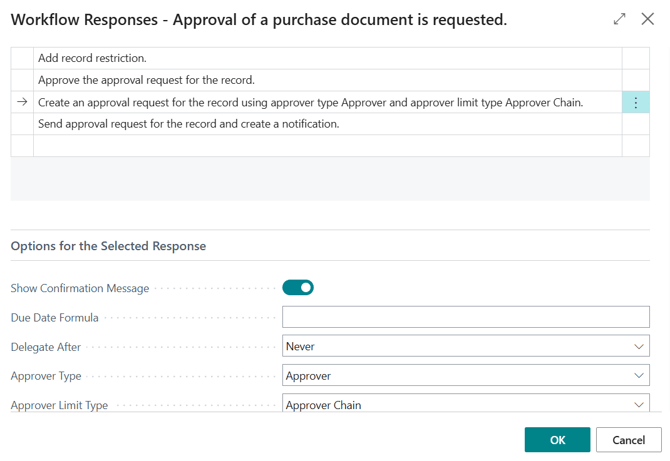Click the row selector arrow indicator

tap(22, 102)
